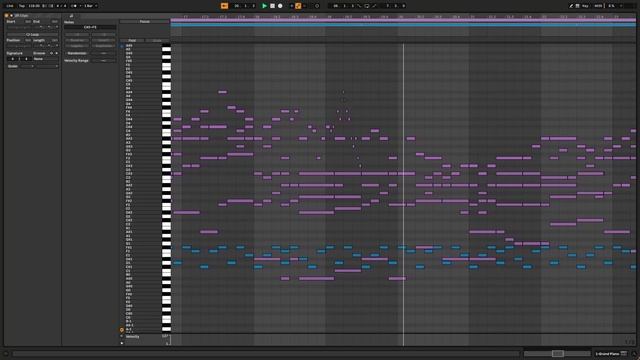Select the tempo value field
640x360 pixels.
click(34, 6)
